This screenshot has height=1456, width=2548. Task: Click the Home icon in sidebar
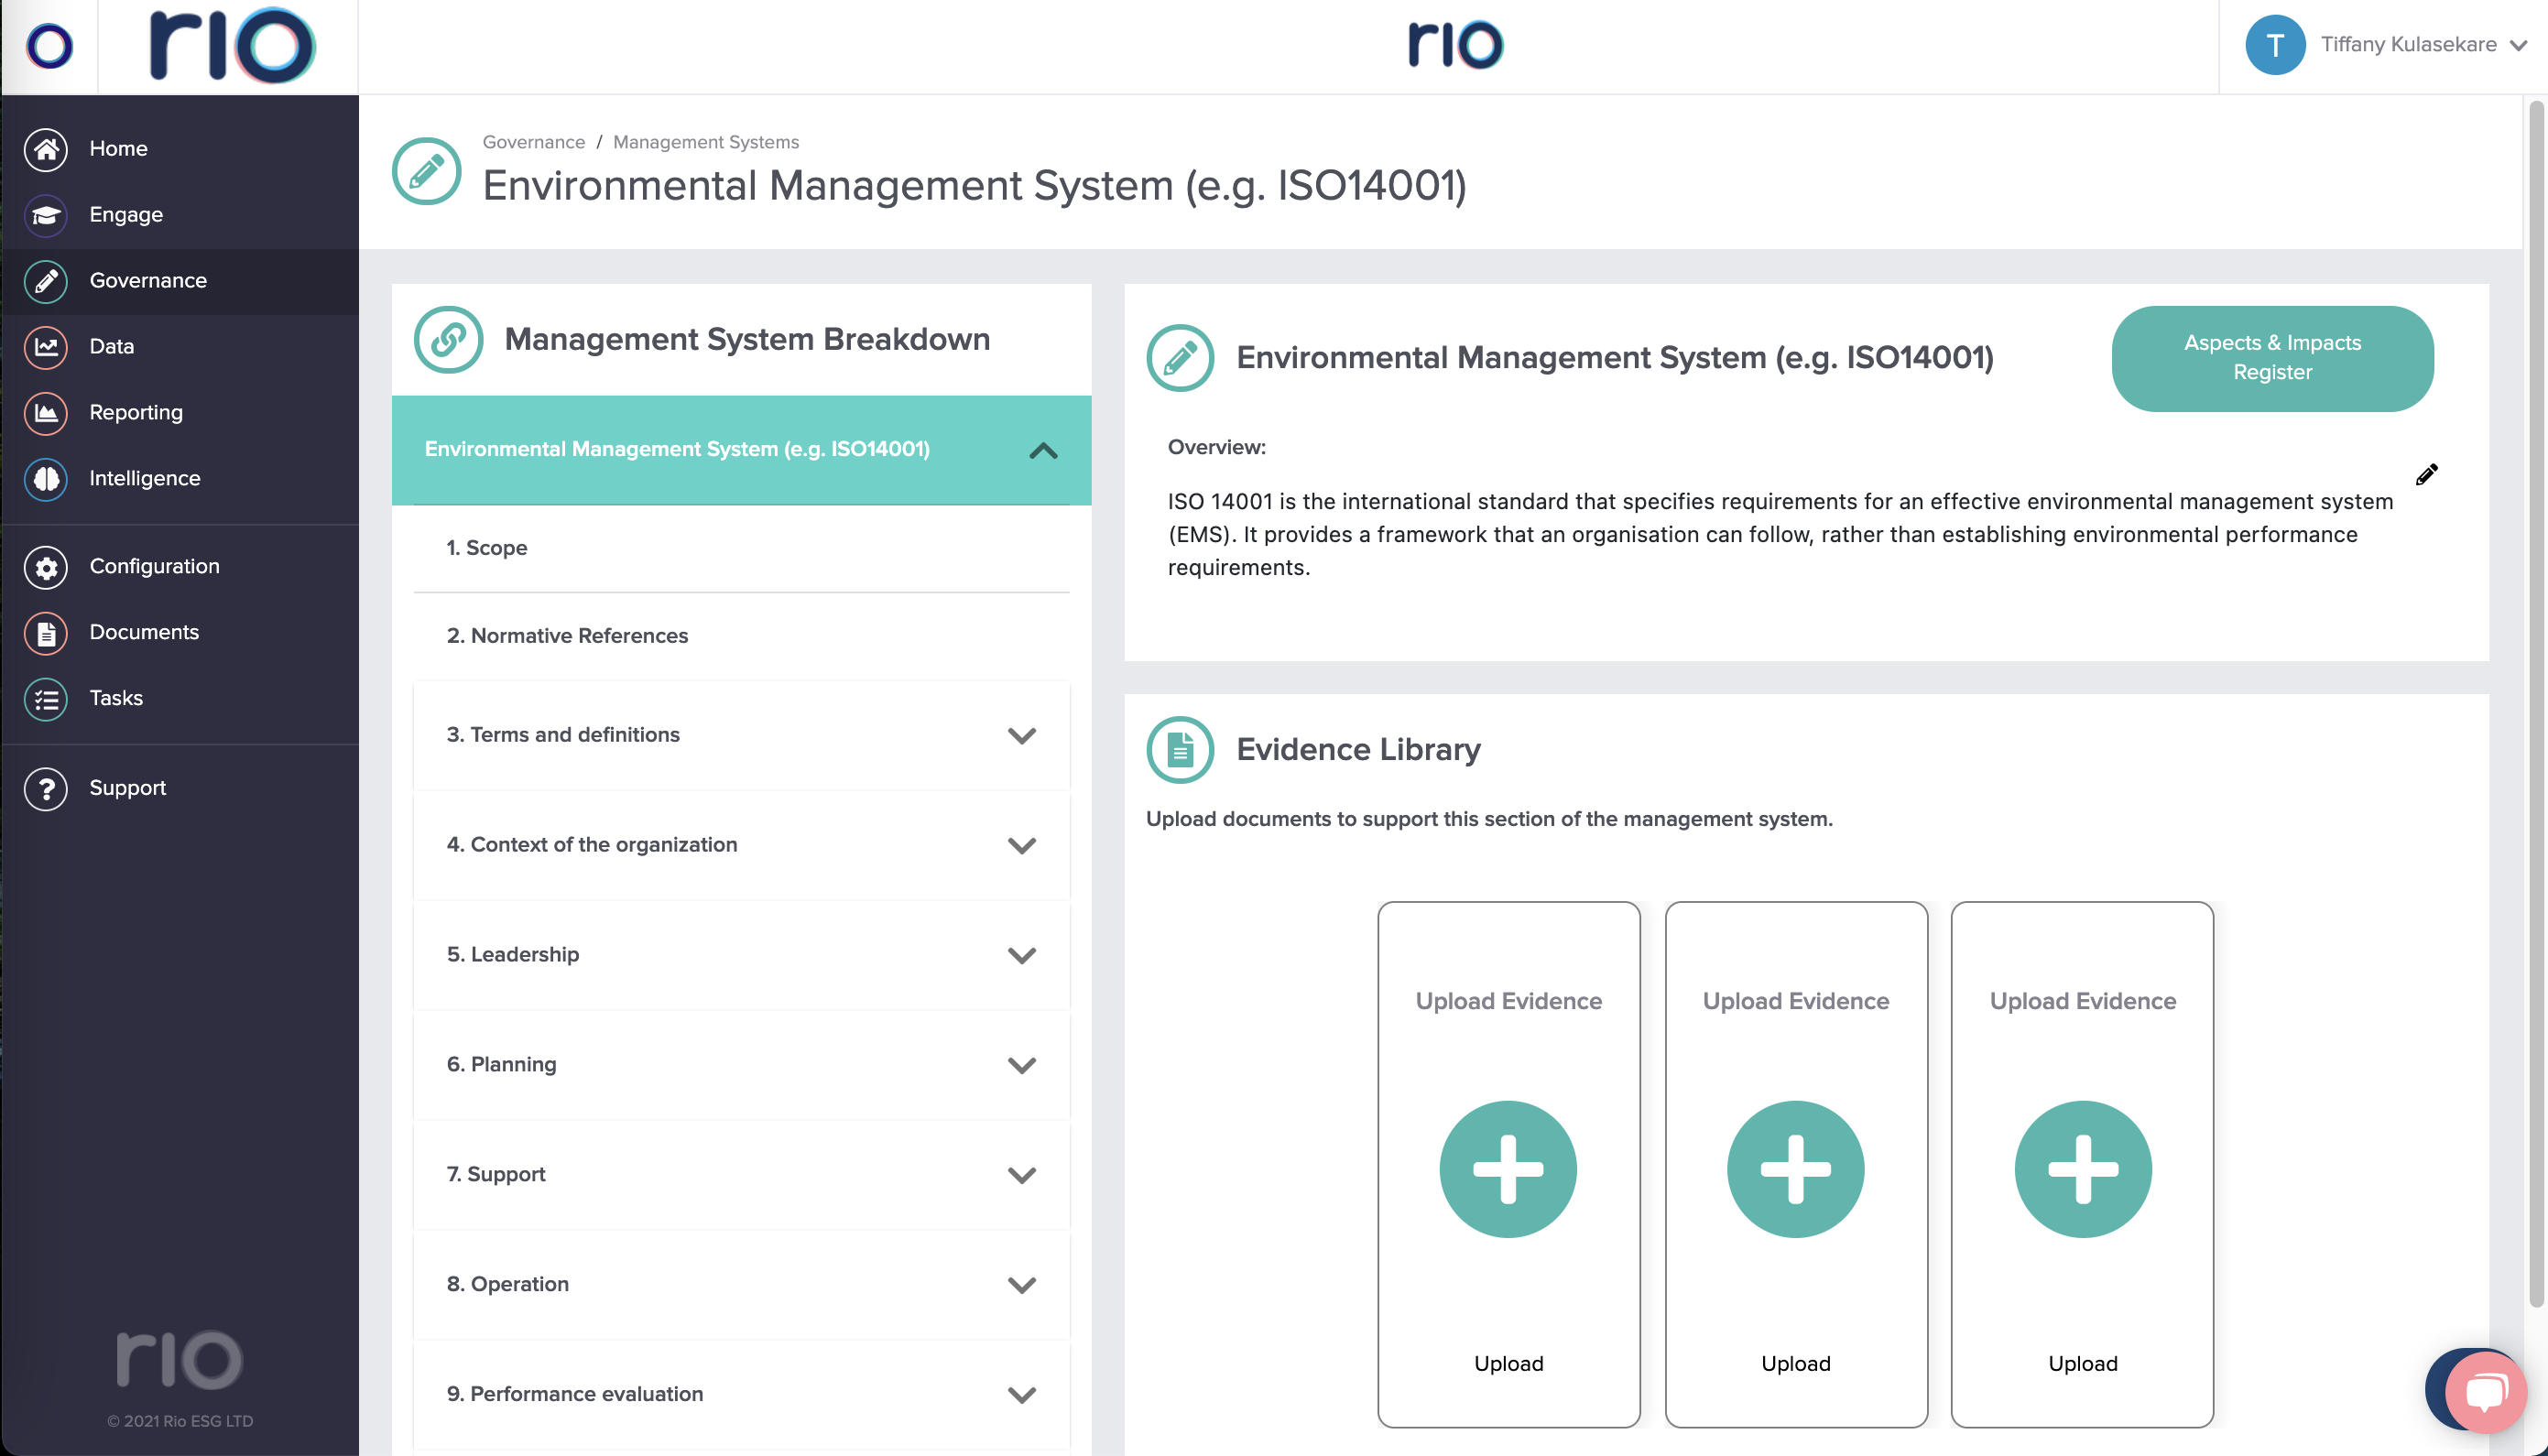46,149
